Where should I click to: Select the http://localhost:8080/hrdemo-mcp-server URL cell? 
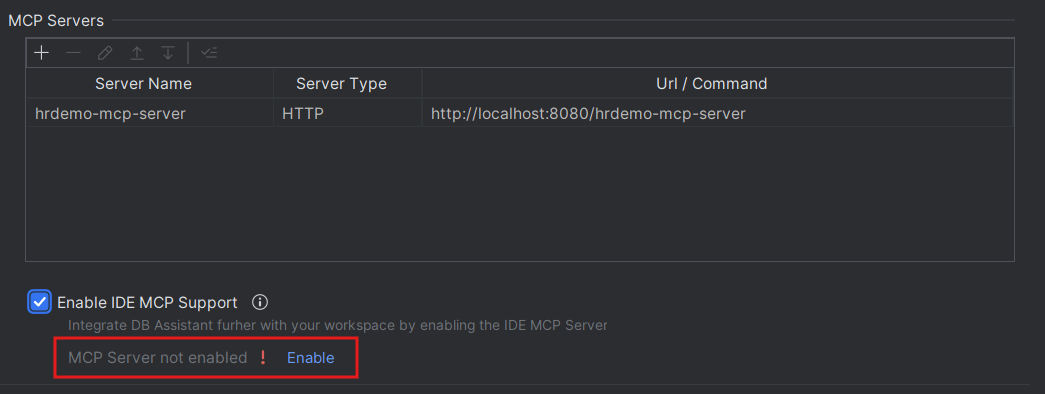(717, 114)
